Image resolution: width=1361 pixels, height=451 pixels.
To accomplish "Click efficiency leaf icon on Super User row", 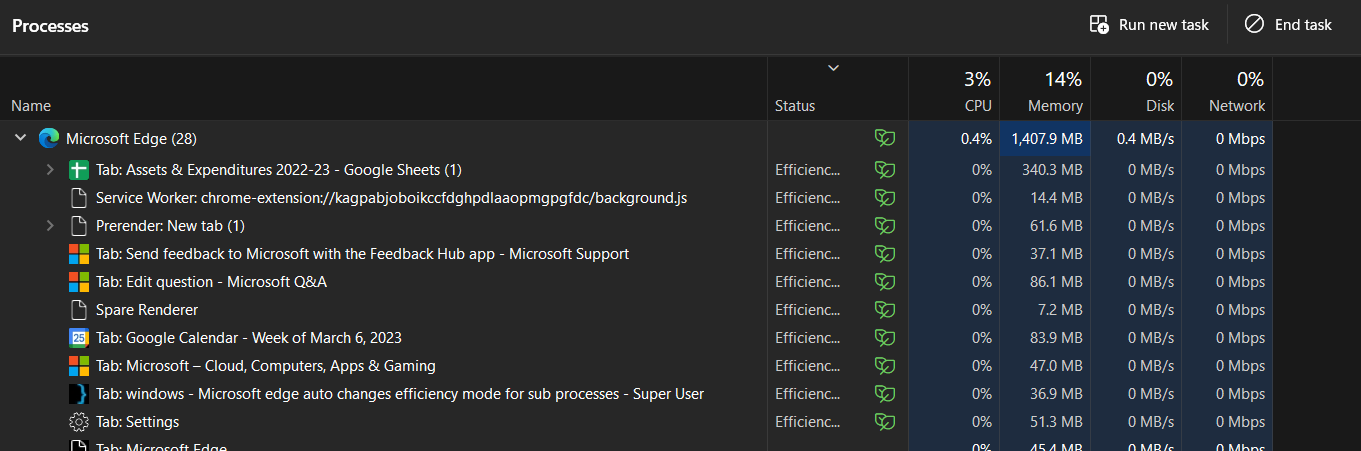I will pos(885,394).
